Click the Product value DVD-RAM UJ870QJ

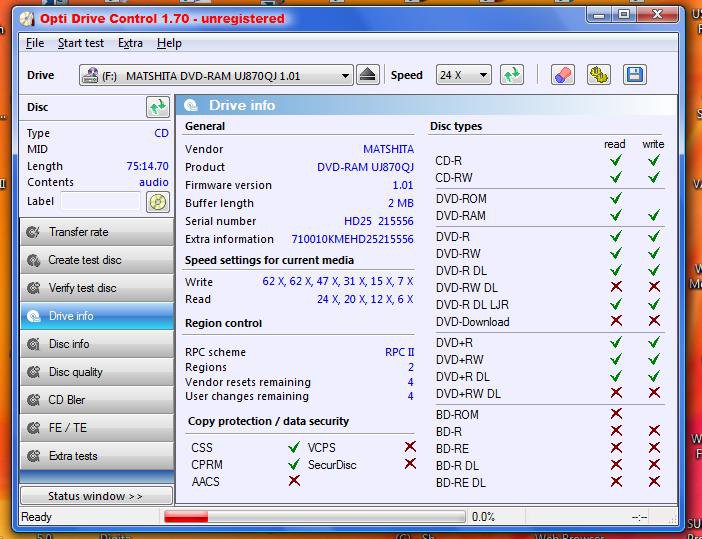coord(365,167)
